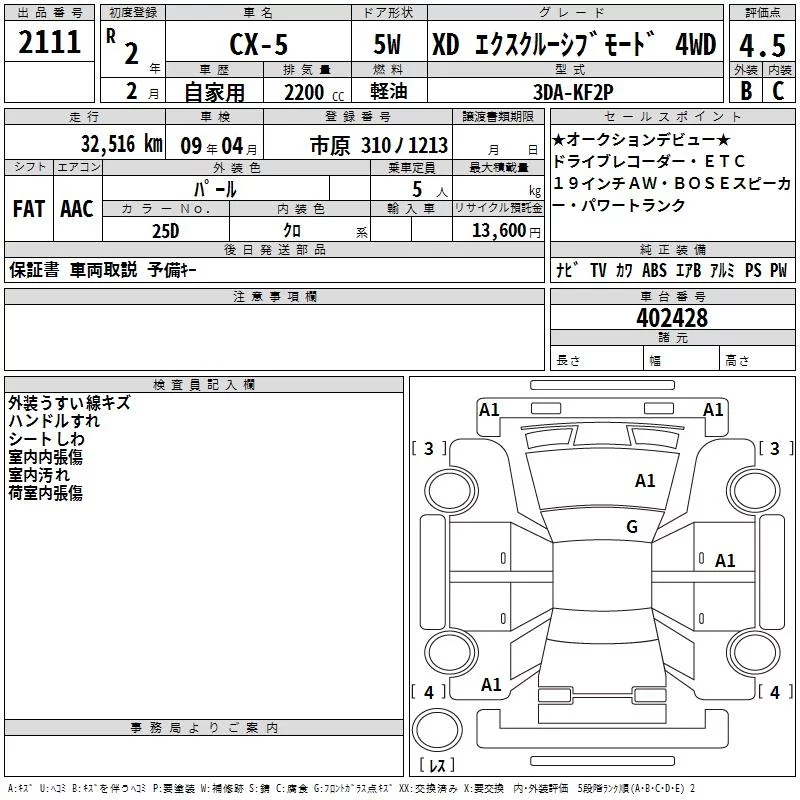Click 車両取説 in later-shipped parts
Screen dimensions: 800x800
(x=104, y=270)
